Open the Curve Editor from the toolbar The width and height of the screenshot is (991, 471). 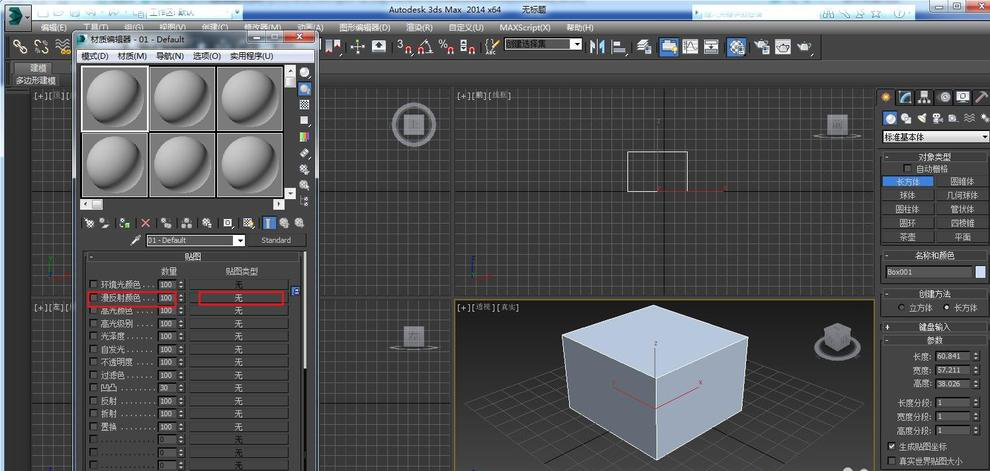coord(691,46)
